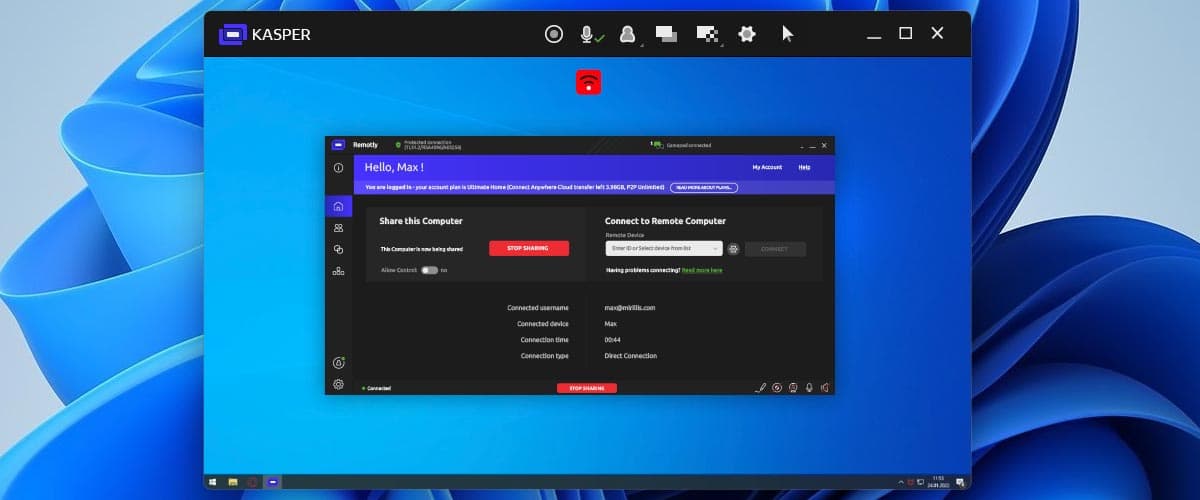The image size is (1200, 500).
Task: Start recording with the KASPER record icon
Action: (554, 34)
